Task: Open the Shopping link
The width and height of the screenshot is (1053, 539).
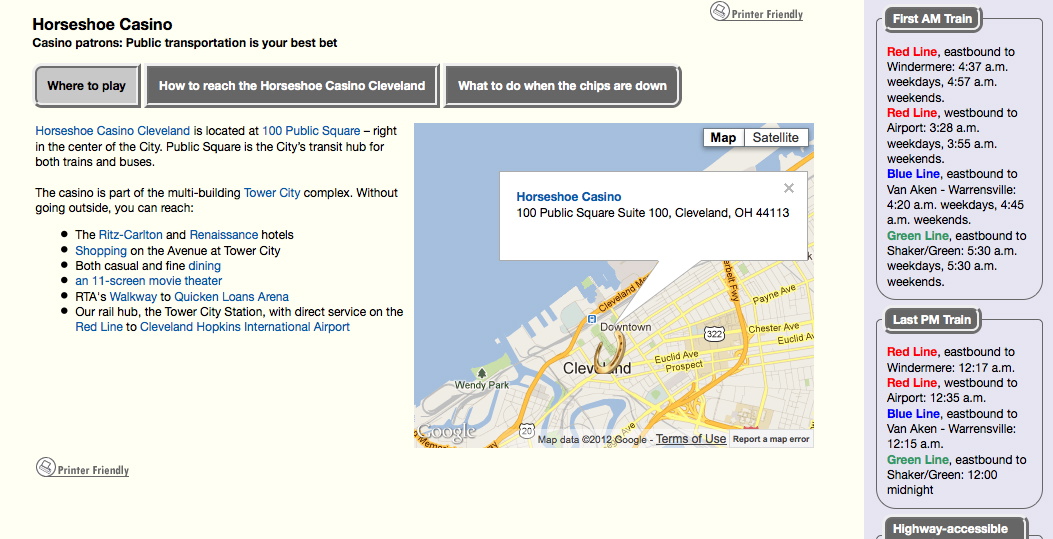Action: pyautogui.click(x=101, y=250)
